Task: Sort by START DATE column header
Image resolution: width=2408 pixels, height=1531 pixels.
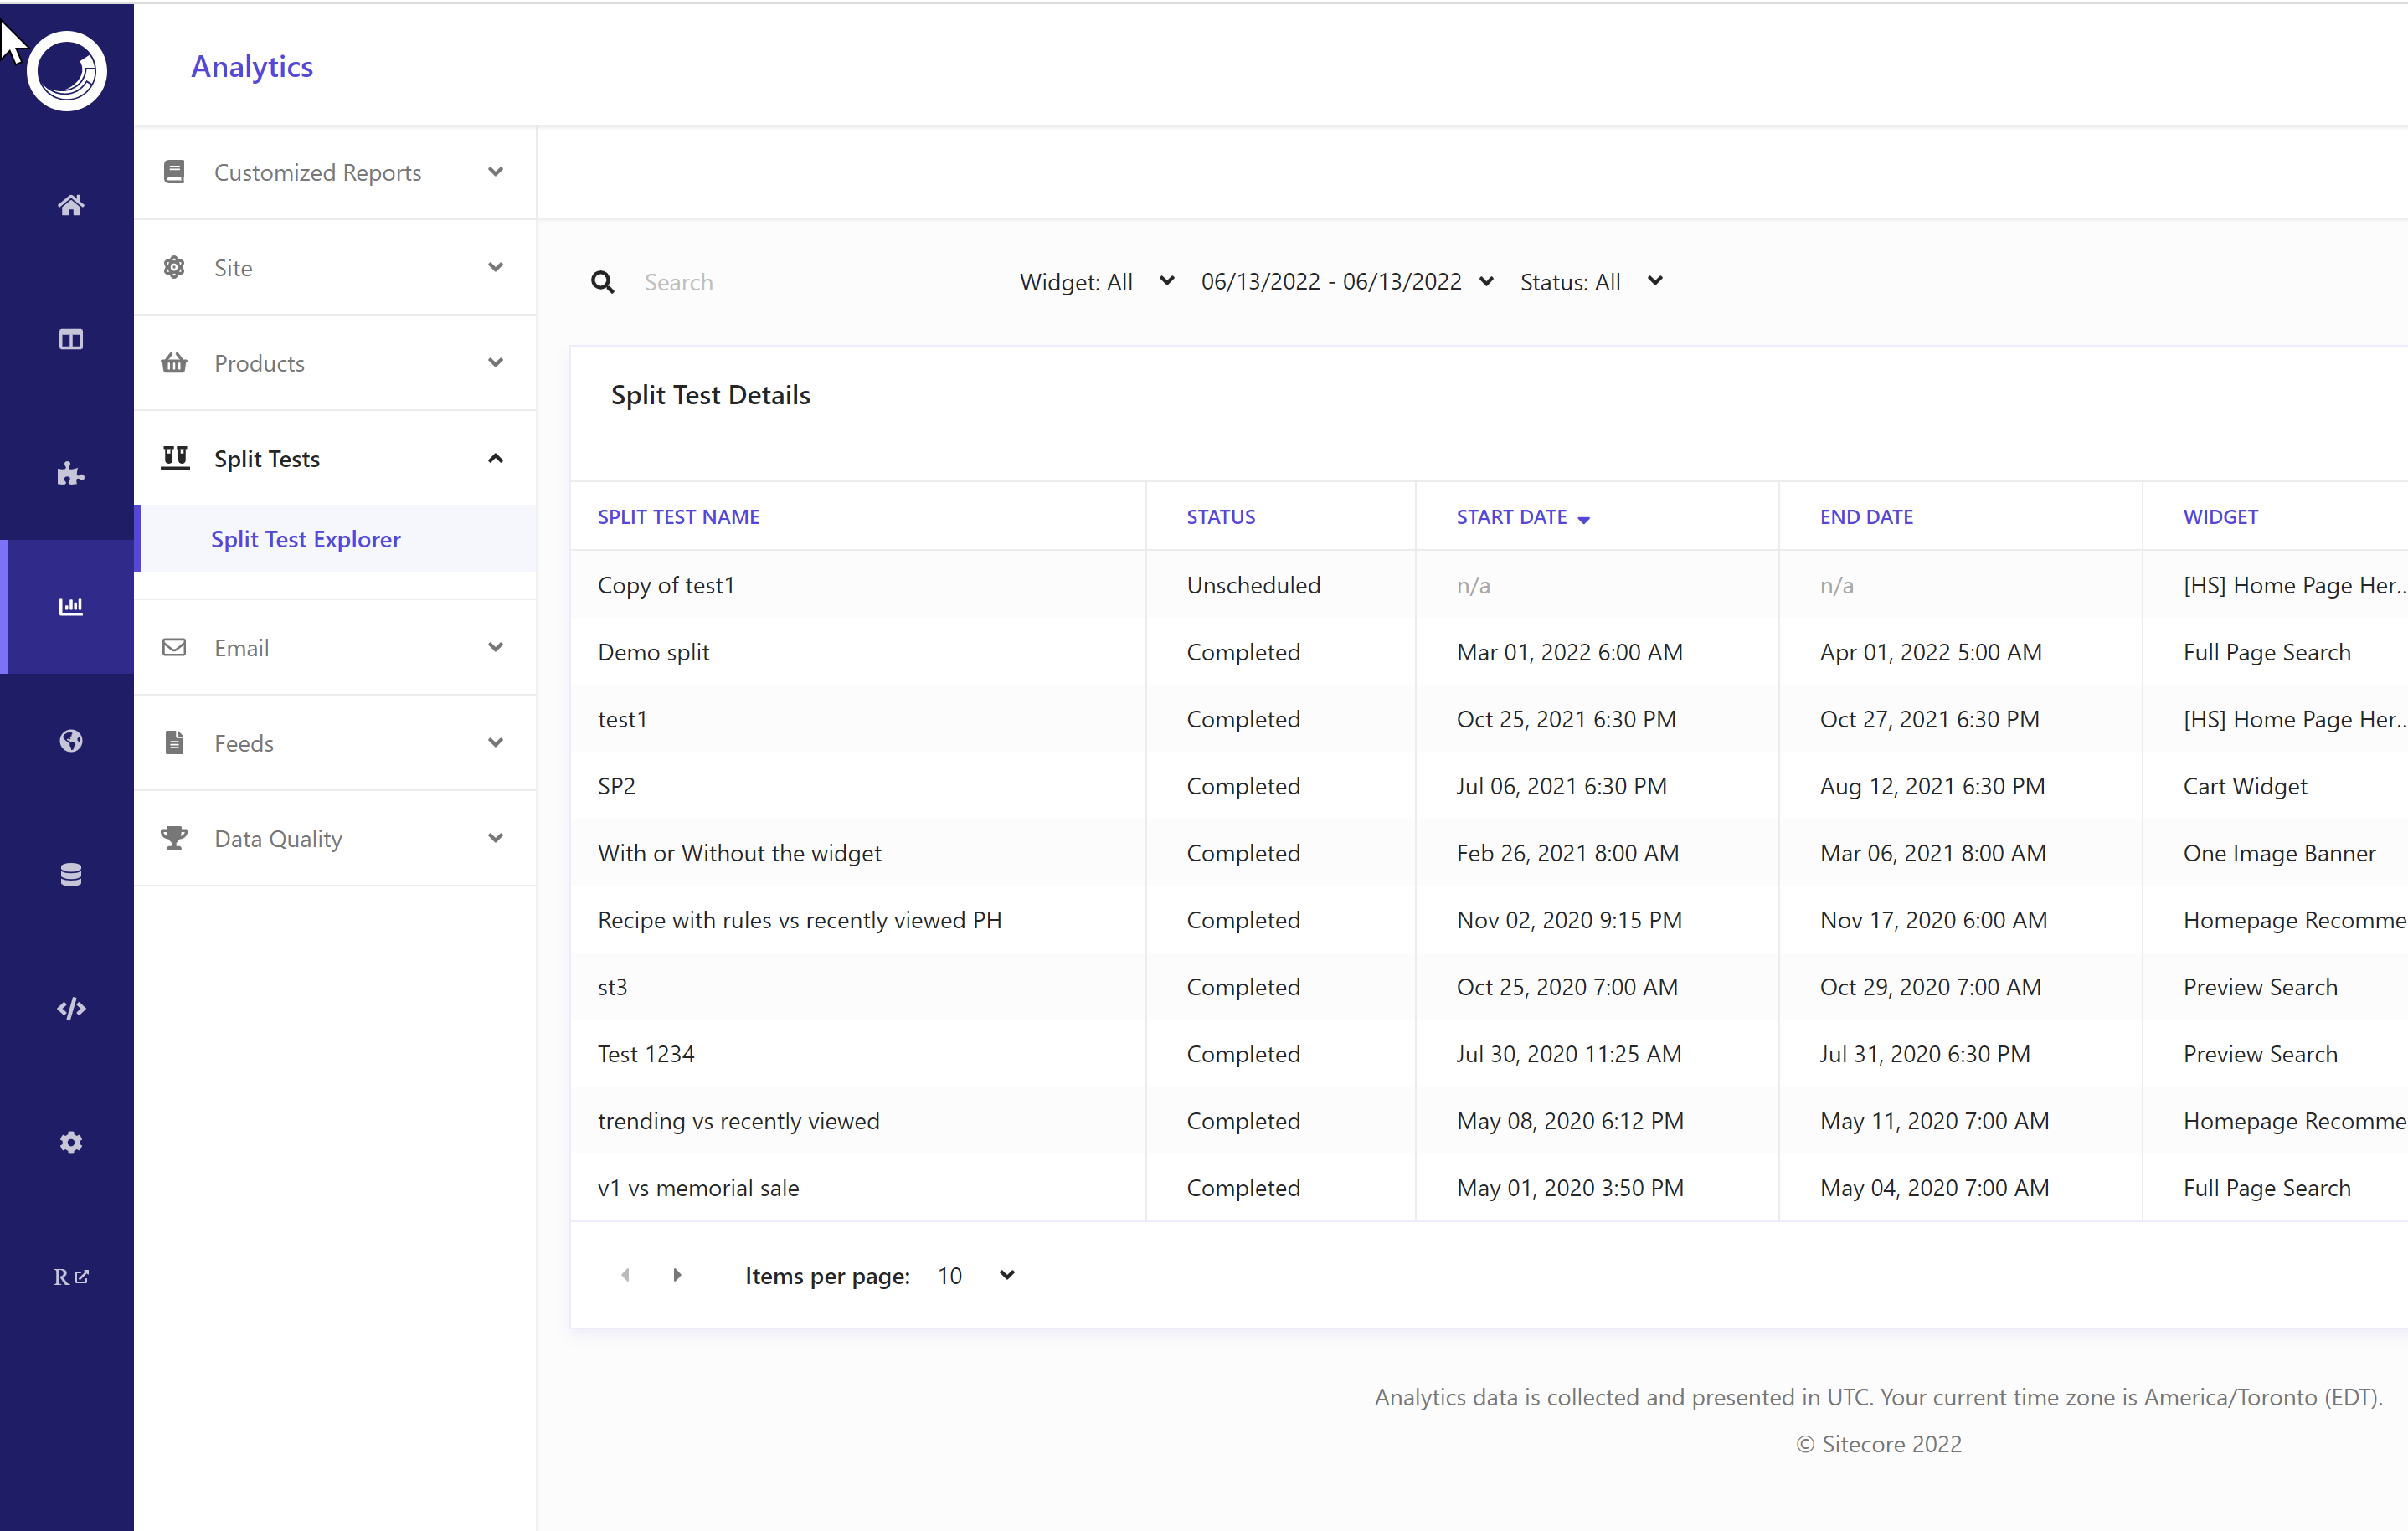Action: (1512, 517)
